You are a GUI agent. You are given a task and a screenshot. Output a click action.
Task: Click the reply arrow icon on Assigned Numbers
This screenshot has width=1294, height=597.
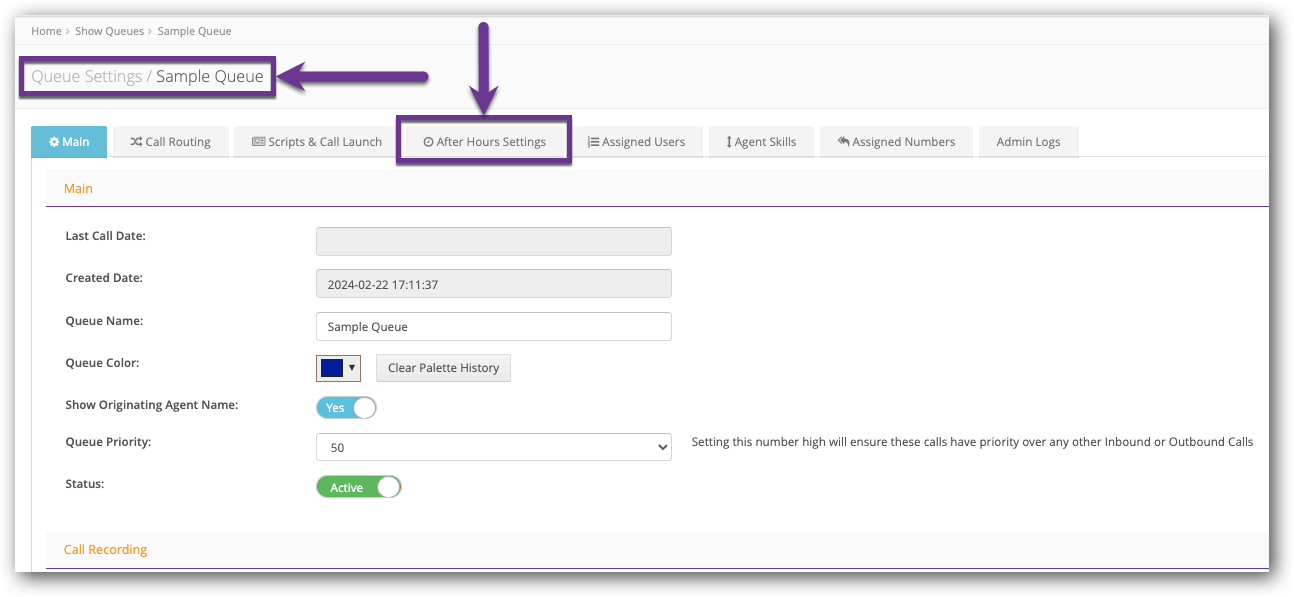tap(843, 142)
